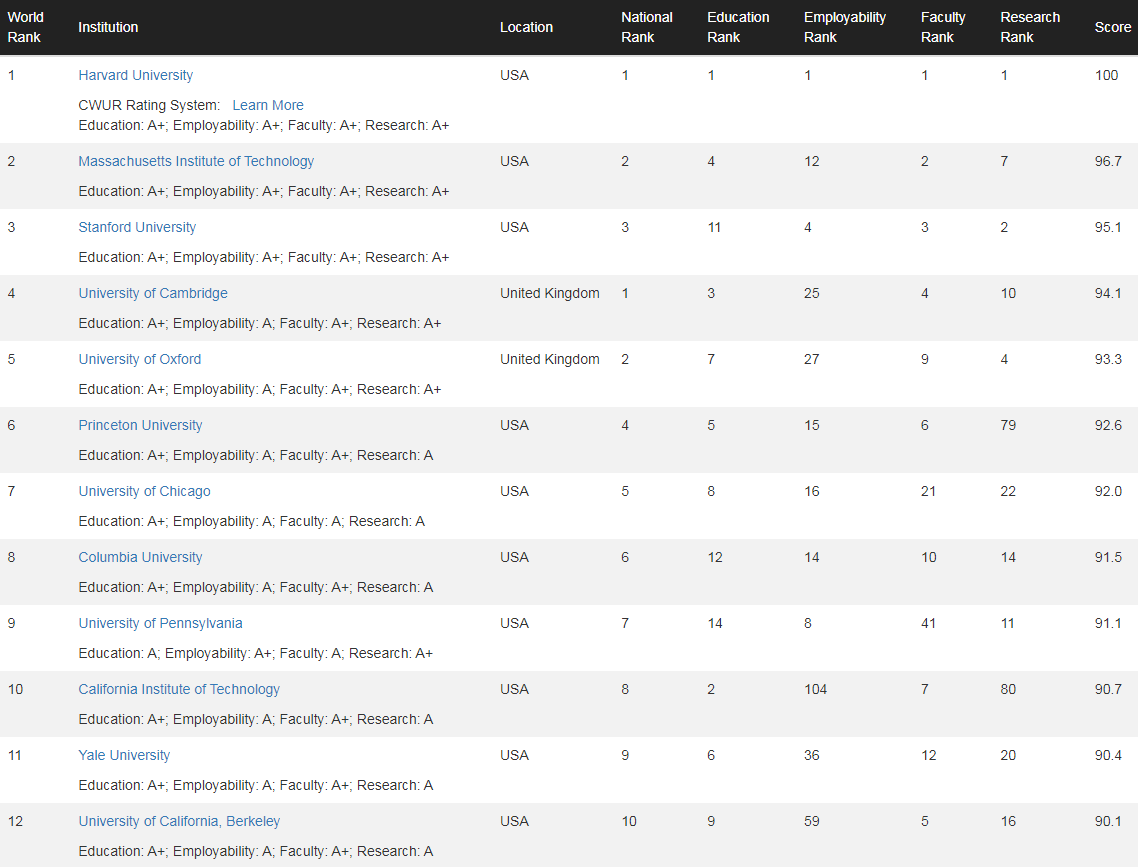Screen dimensions: 1138x867
Task: Go to the Princeton University page
Action: pos(140,425)
